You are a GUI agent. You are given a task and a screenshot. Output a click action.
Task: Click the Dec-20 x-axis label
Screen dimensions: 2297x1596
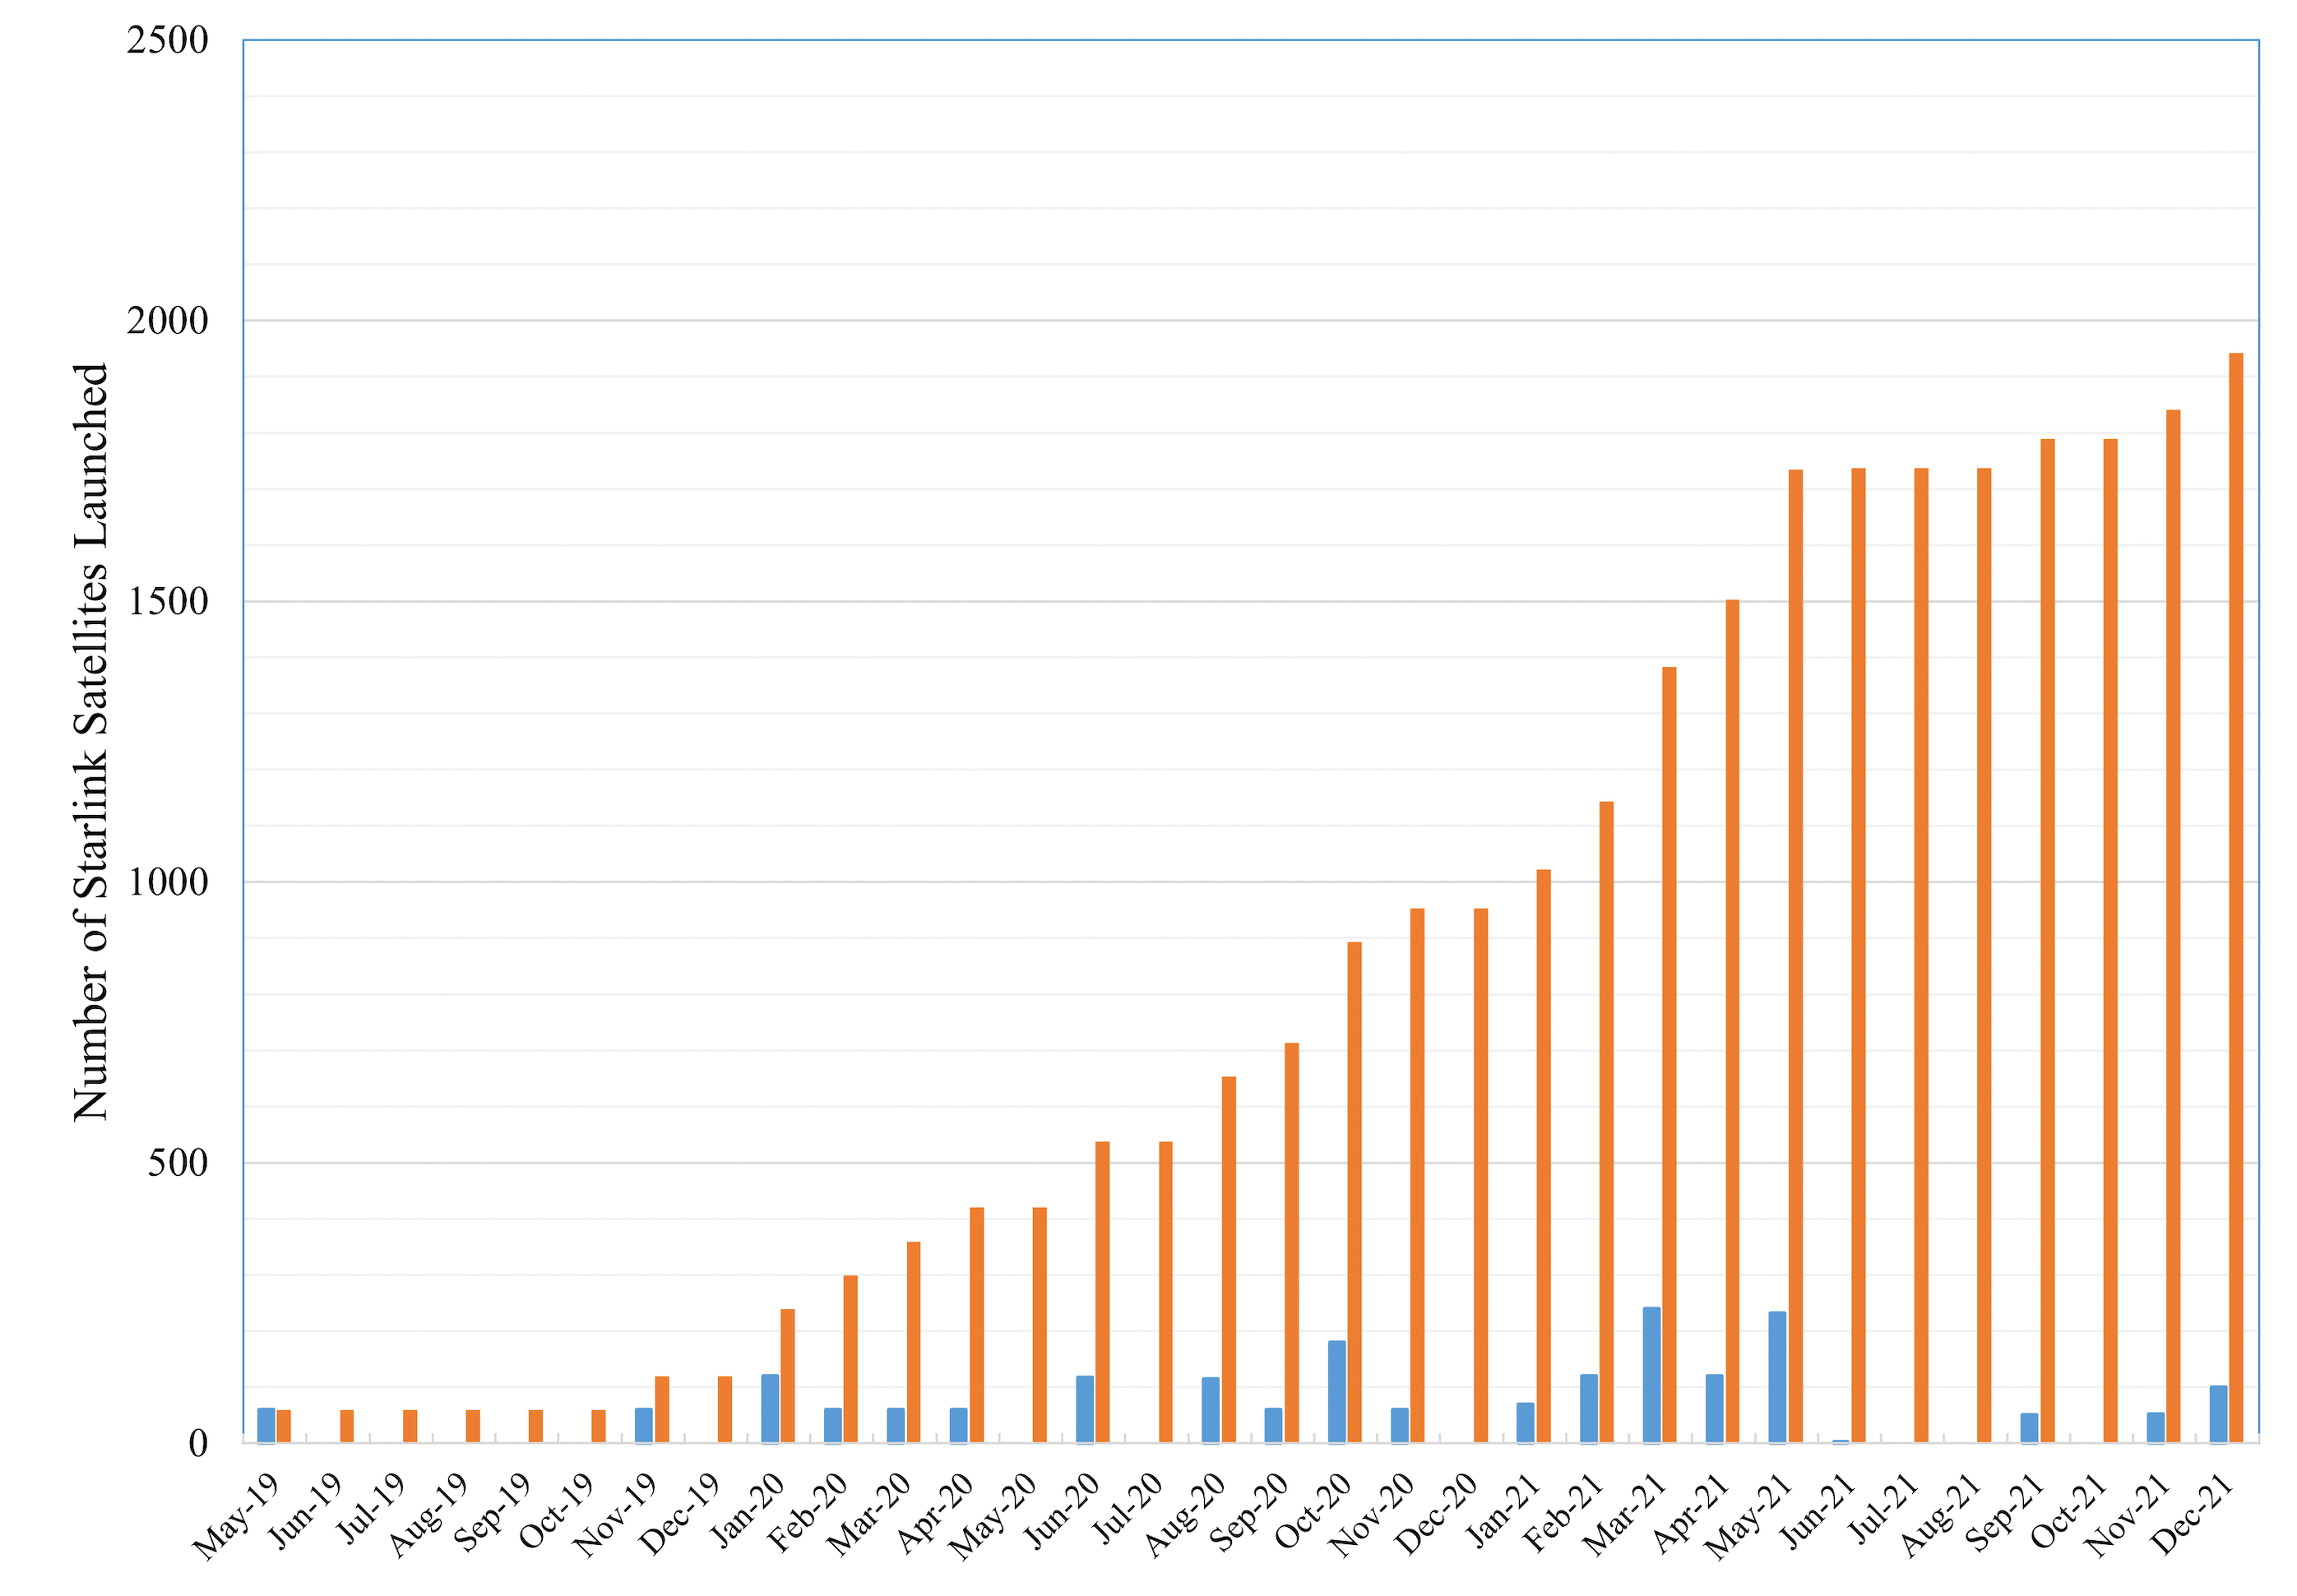point(1436,1514)
